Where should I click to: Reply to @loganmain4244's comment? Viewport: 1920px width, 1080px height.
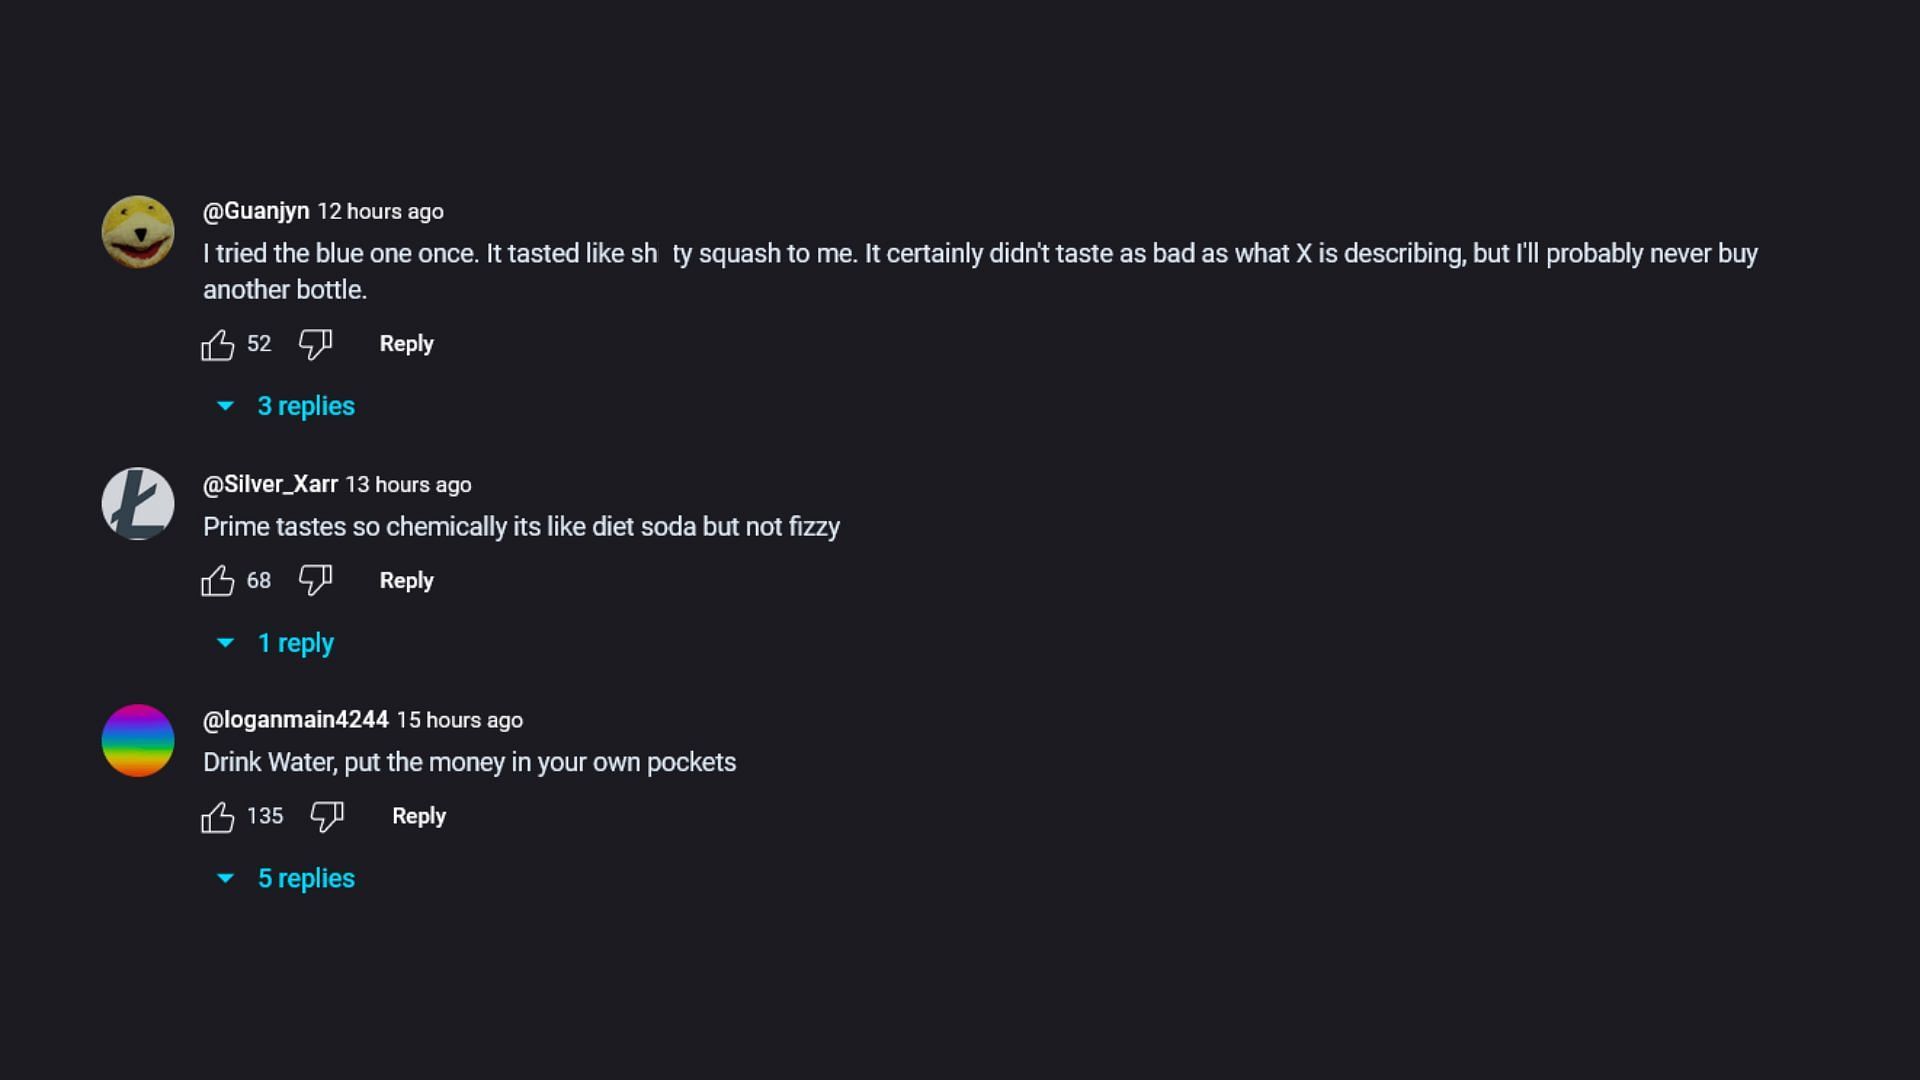[418, 816]
